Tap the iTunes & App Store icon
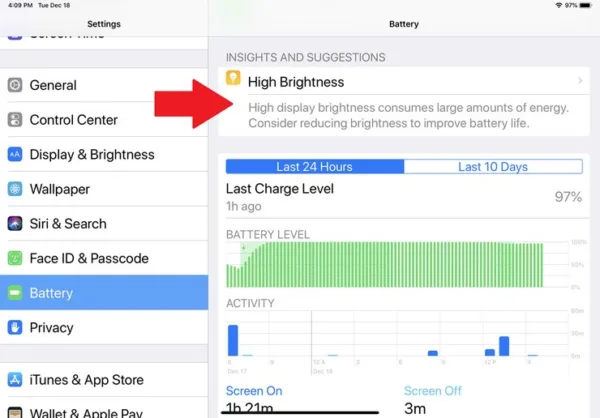Image resolution: width=600 pixels, height=418 pixels. [15, 380]
